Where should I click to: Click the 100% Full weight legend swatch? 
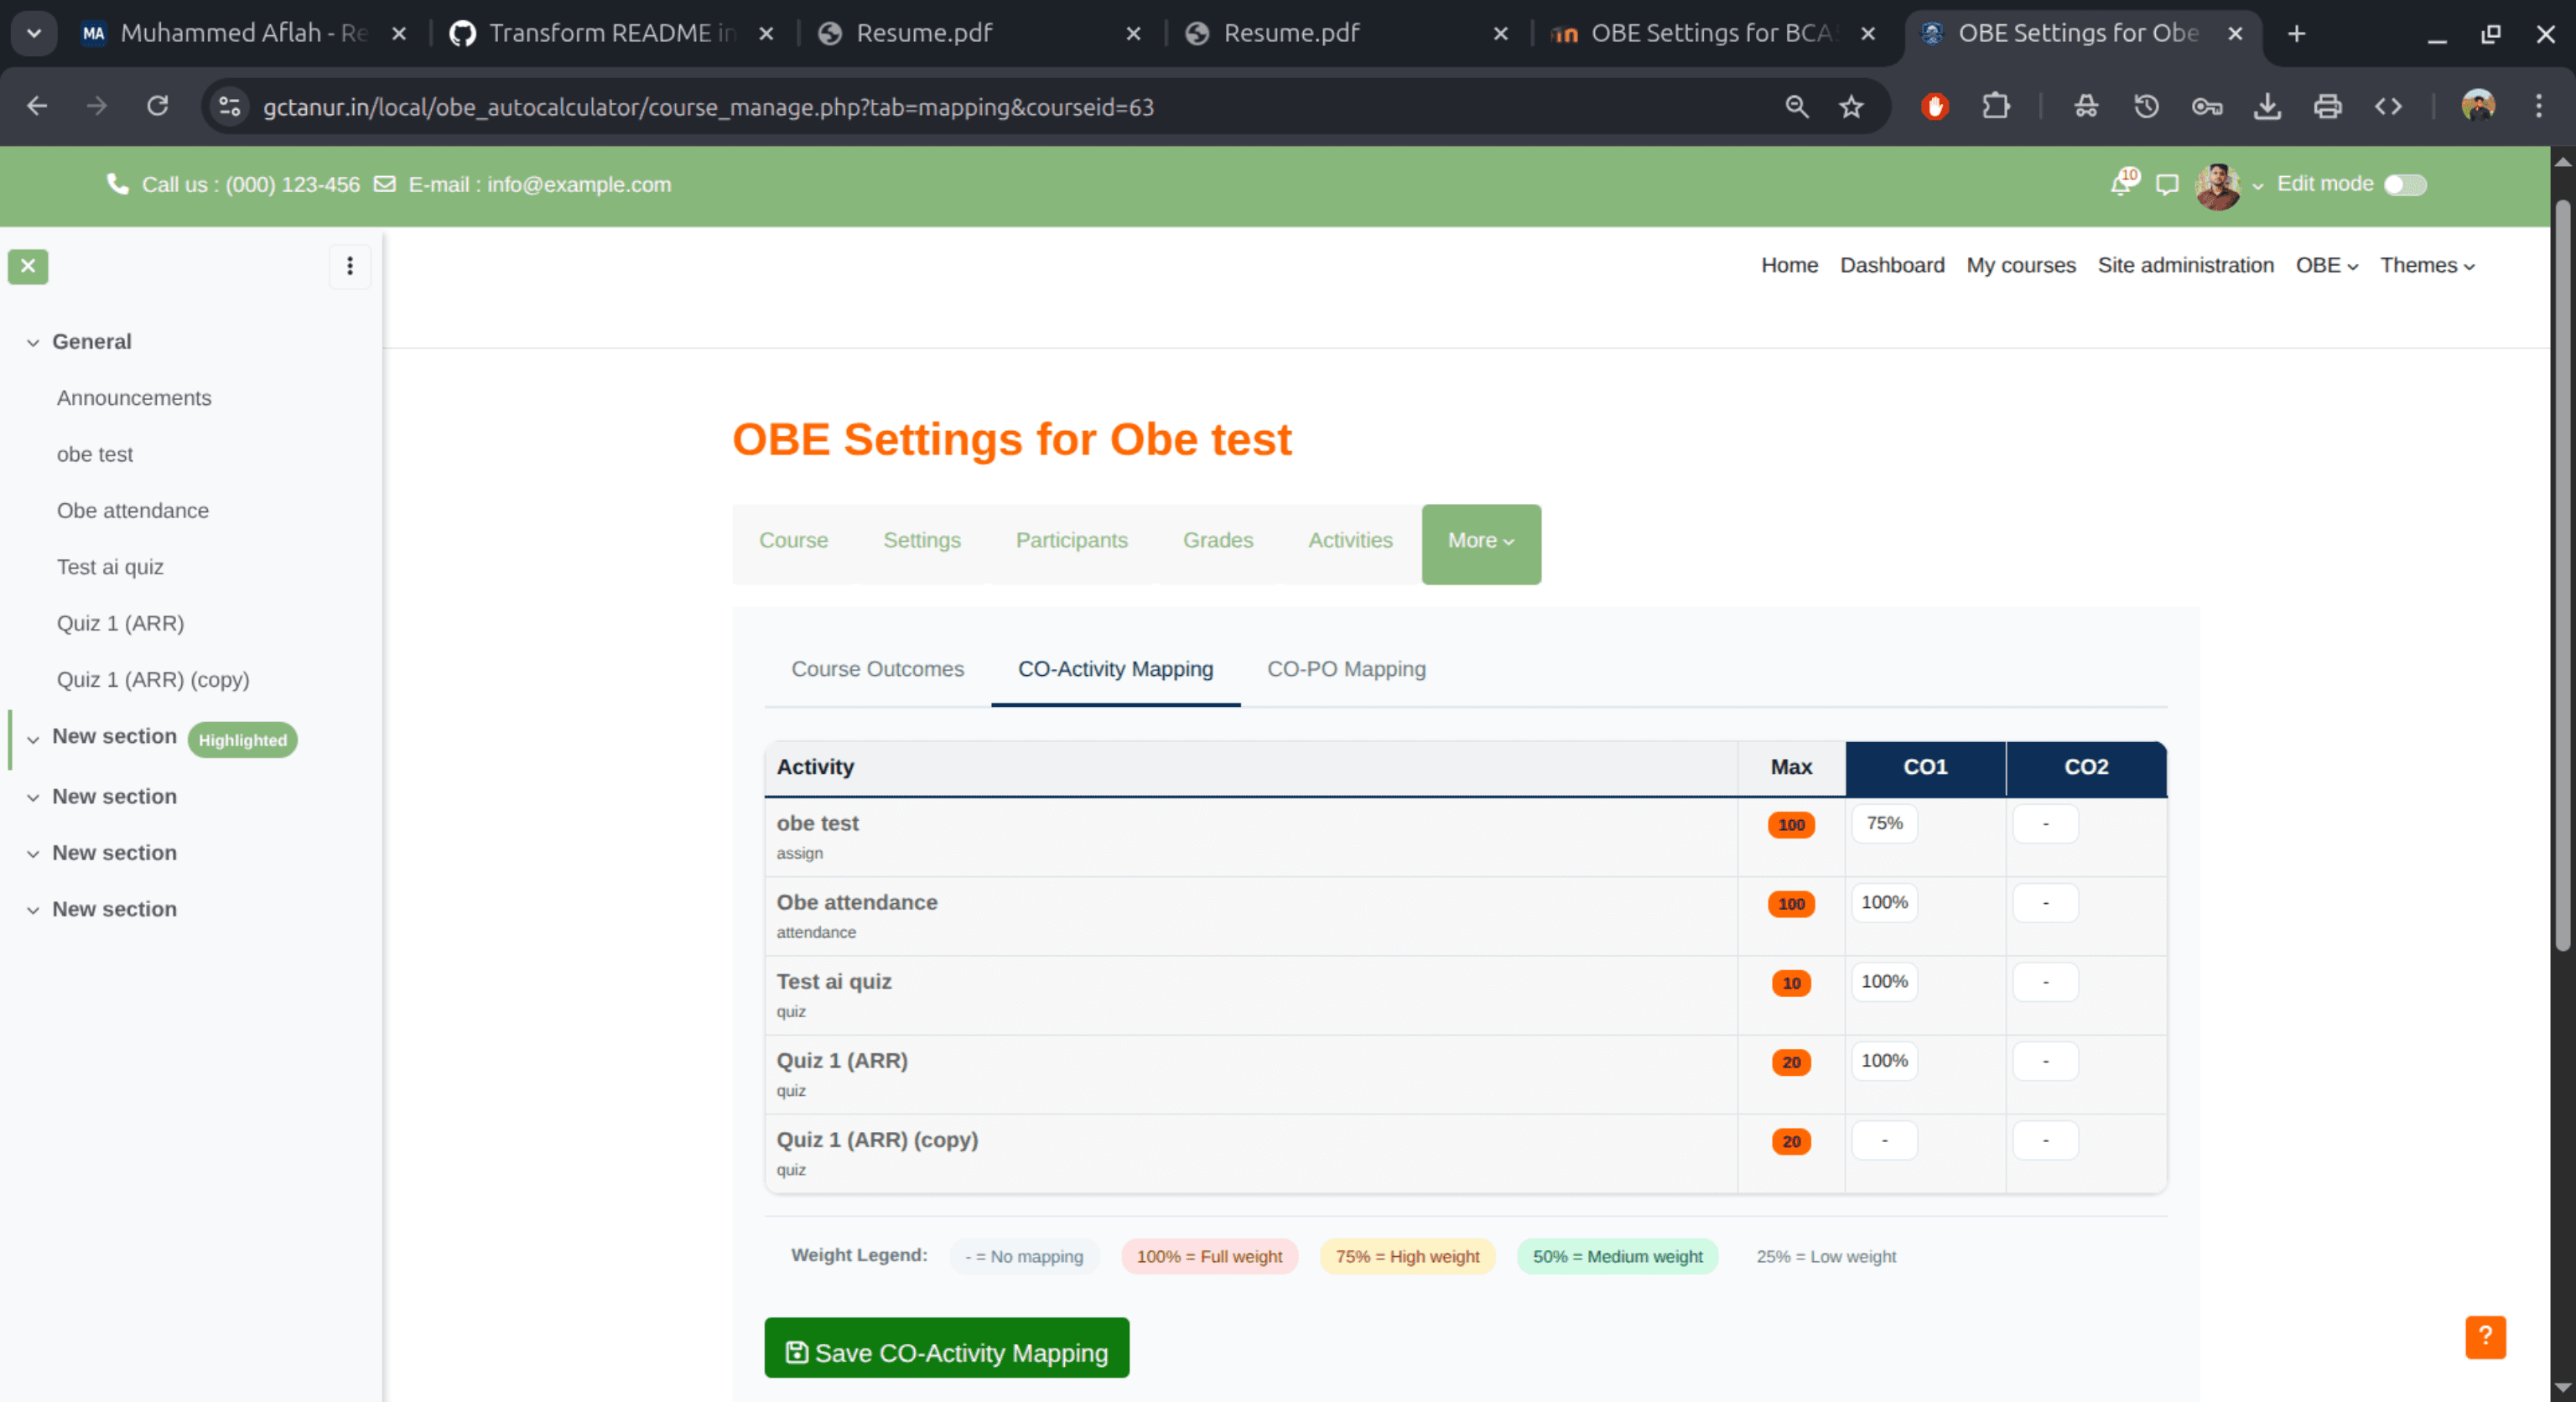pyautogui.click(x=1209, y=1256)
